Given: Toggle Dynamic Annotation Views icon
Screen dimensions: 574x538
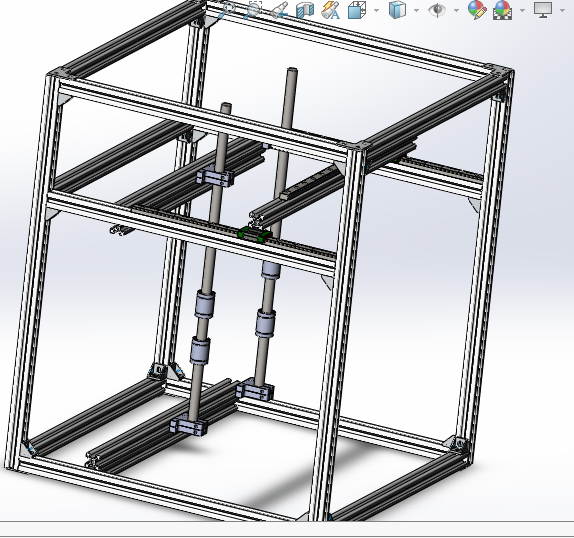Looking at the screenshot, I should (x=331, y=10).
